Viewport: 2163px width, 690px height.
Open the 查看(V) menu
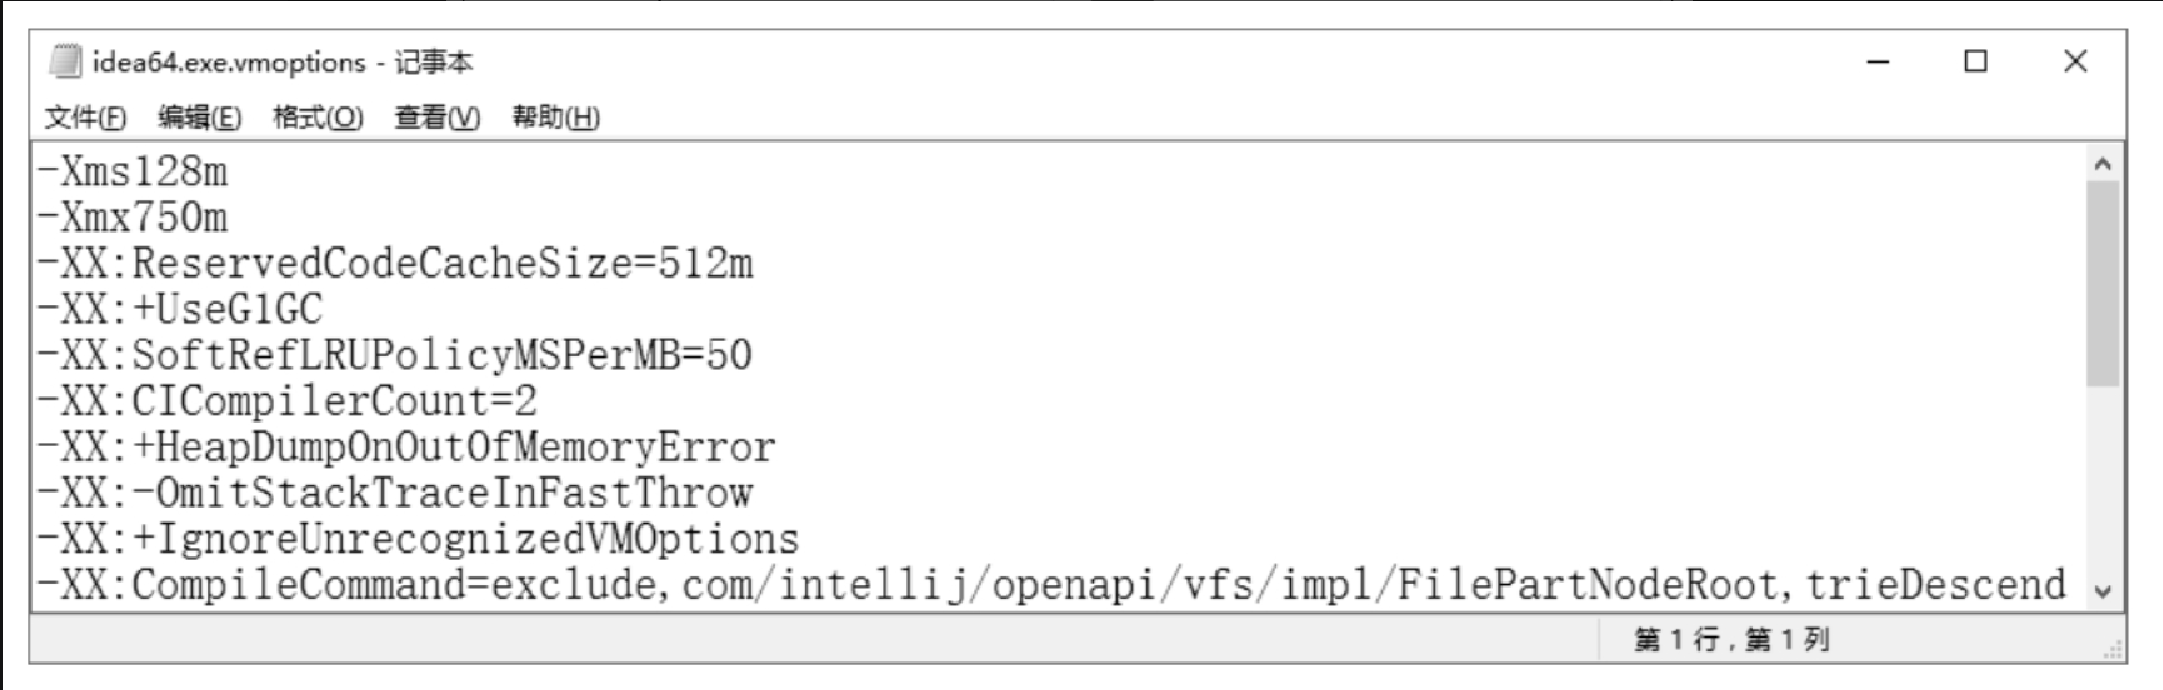(x=437, y=117)
